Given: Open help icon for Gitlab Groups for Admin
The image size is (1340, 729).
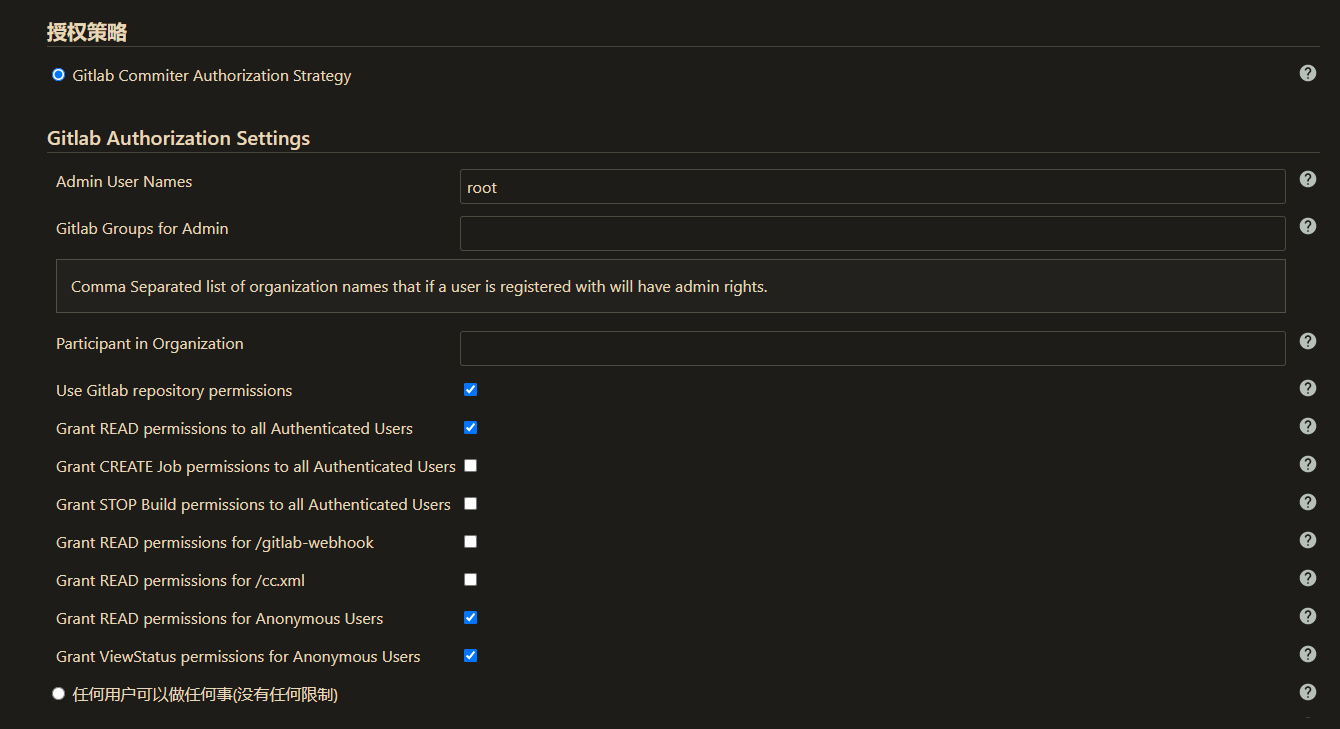Looking at the screenshot, I should [x=1307, y=226].
